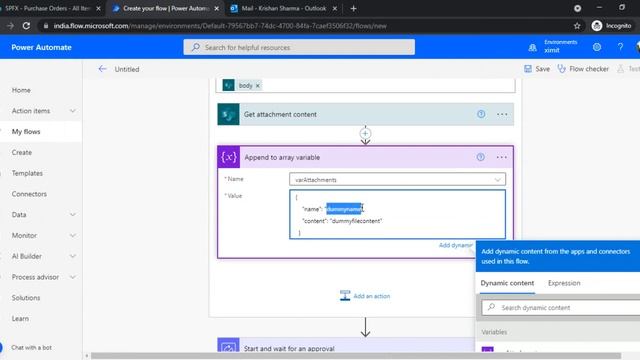This screenshot has height=360, width=640.
Task: Open Learn in the sidebar
Action: tap(20, 318)
